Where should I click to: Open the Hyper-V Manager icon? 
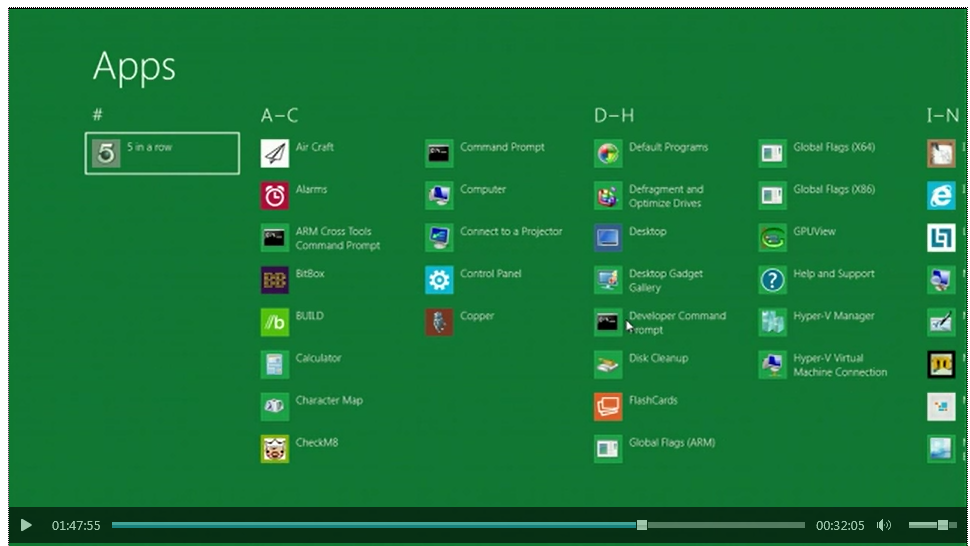point(773,322)
